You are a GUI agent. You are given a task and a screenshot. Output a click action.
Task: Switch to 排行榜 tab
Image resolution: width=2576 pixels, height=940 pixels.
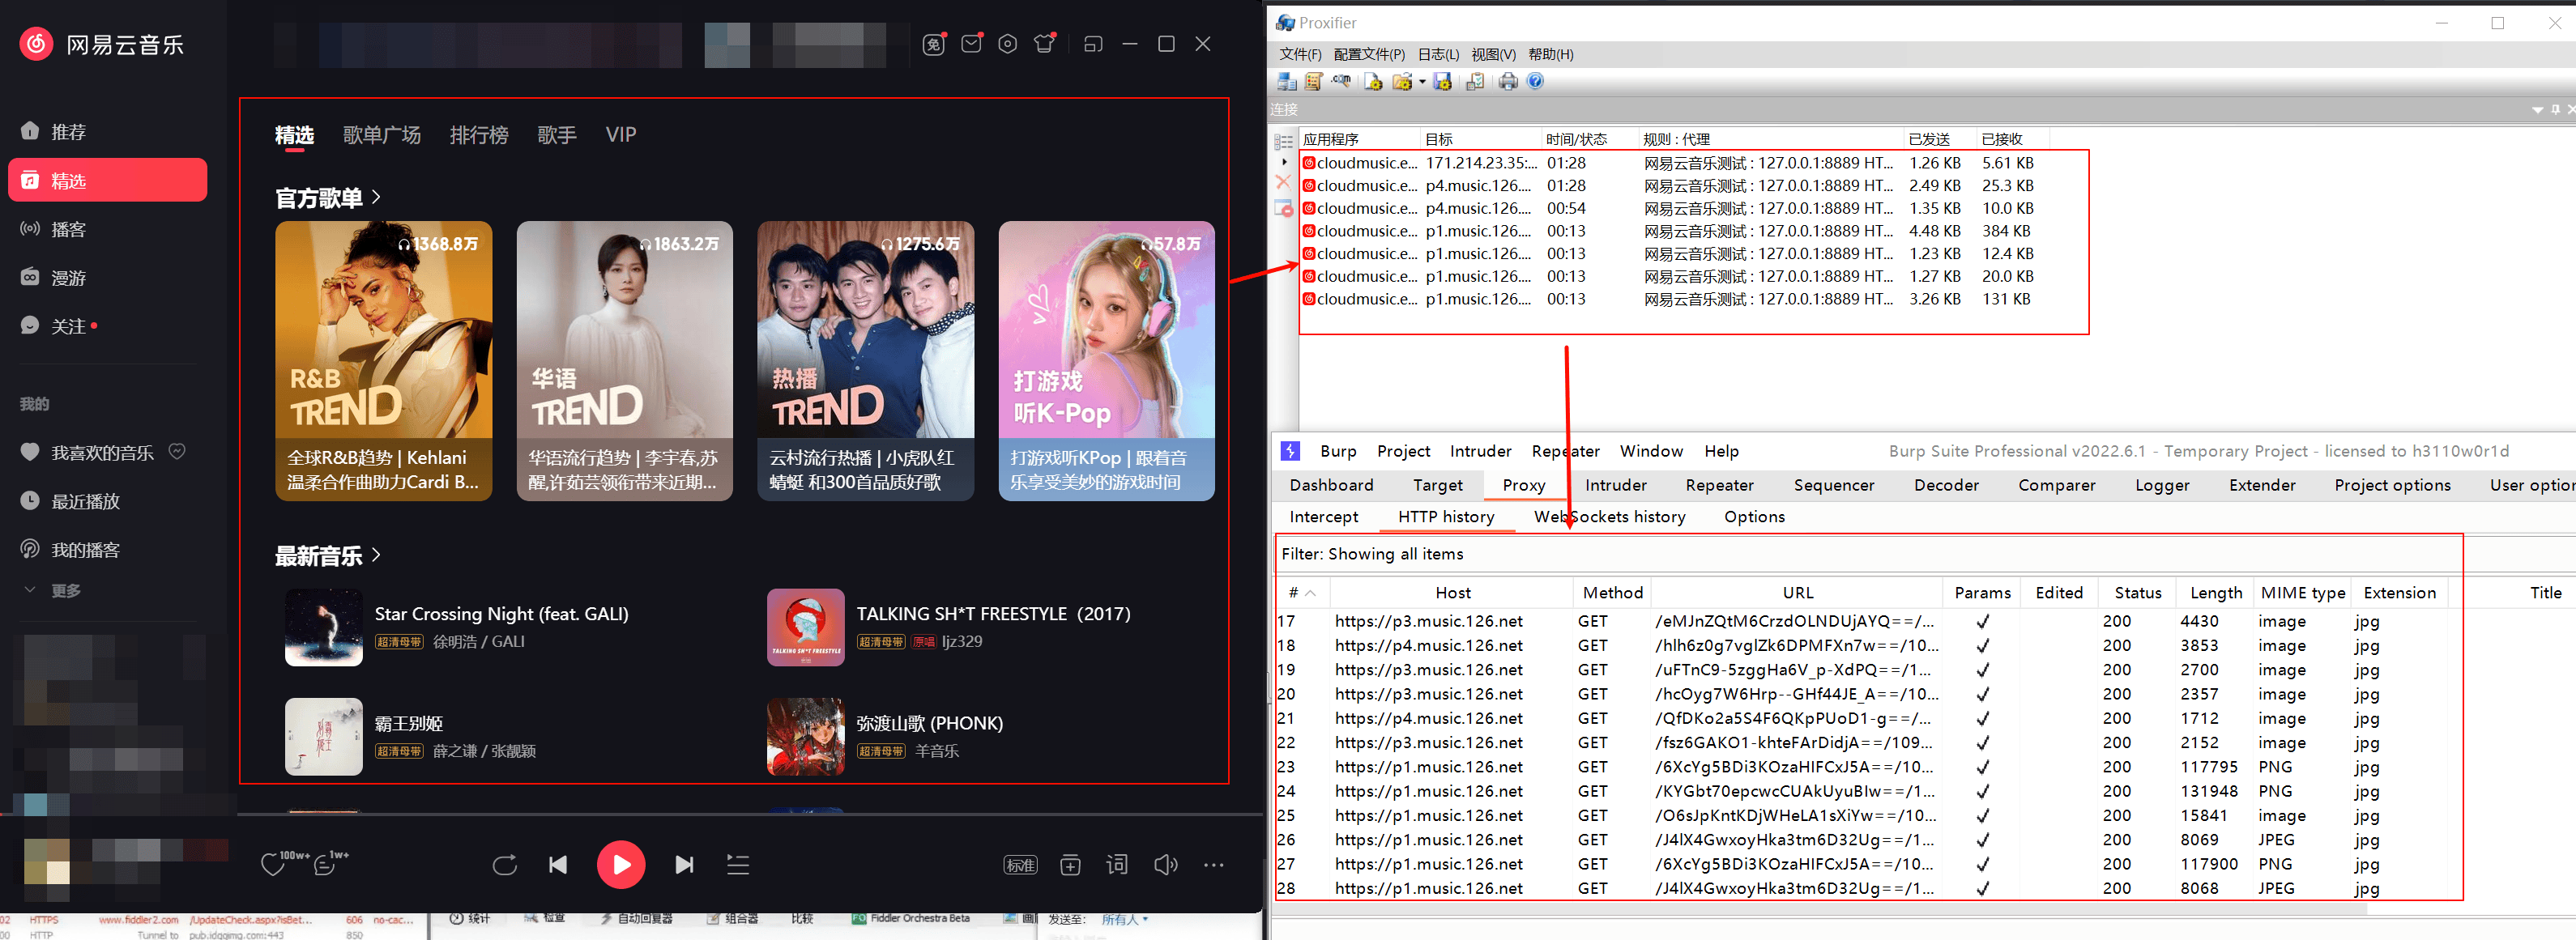pos(479,135)
